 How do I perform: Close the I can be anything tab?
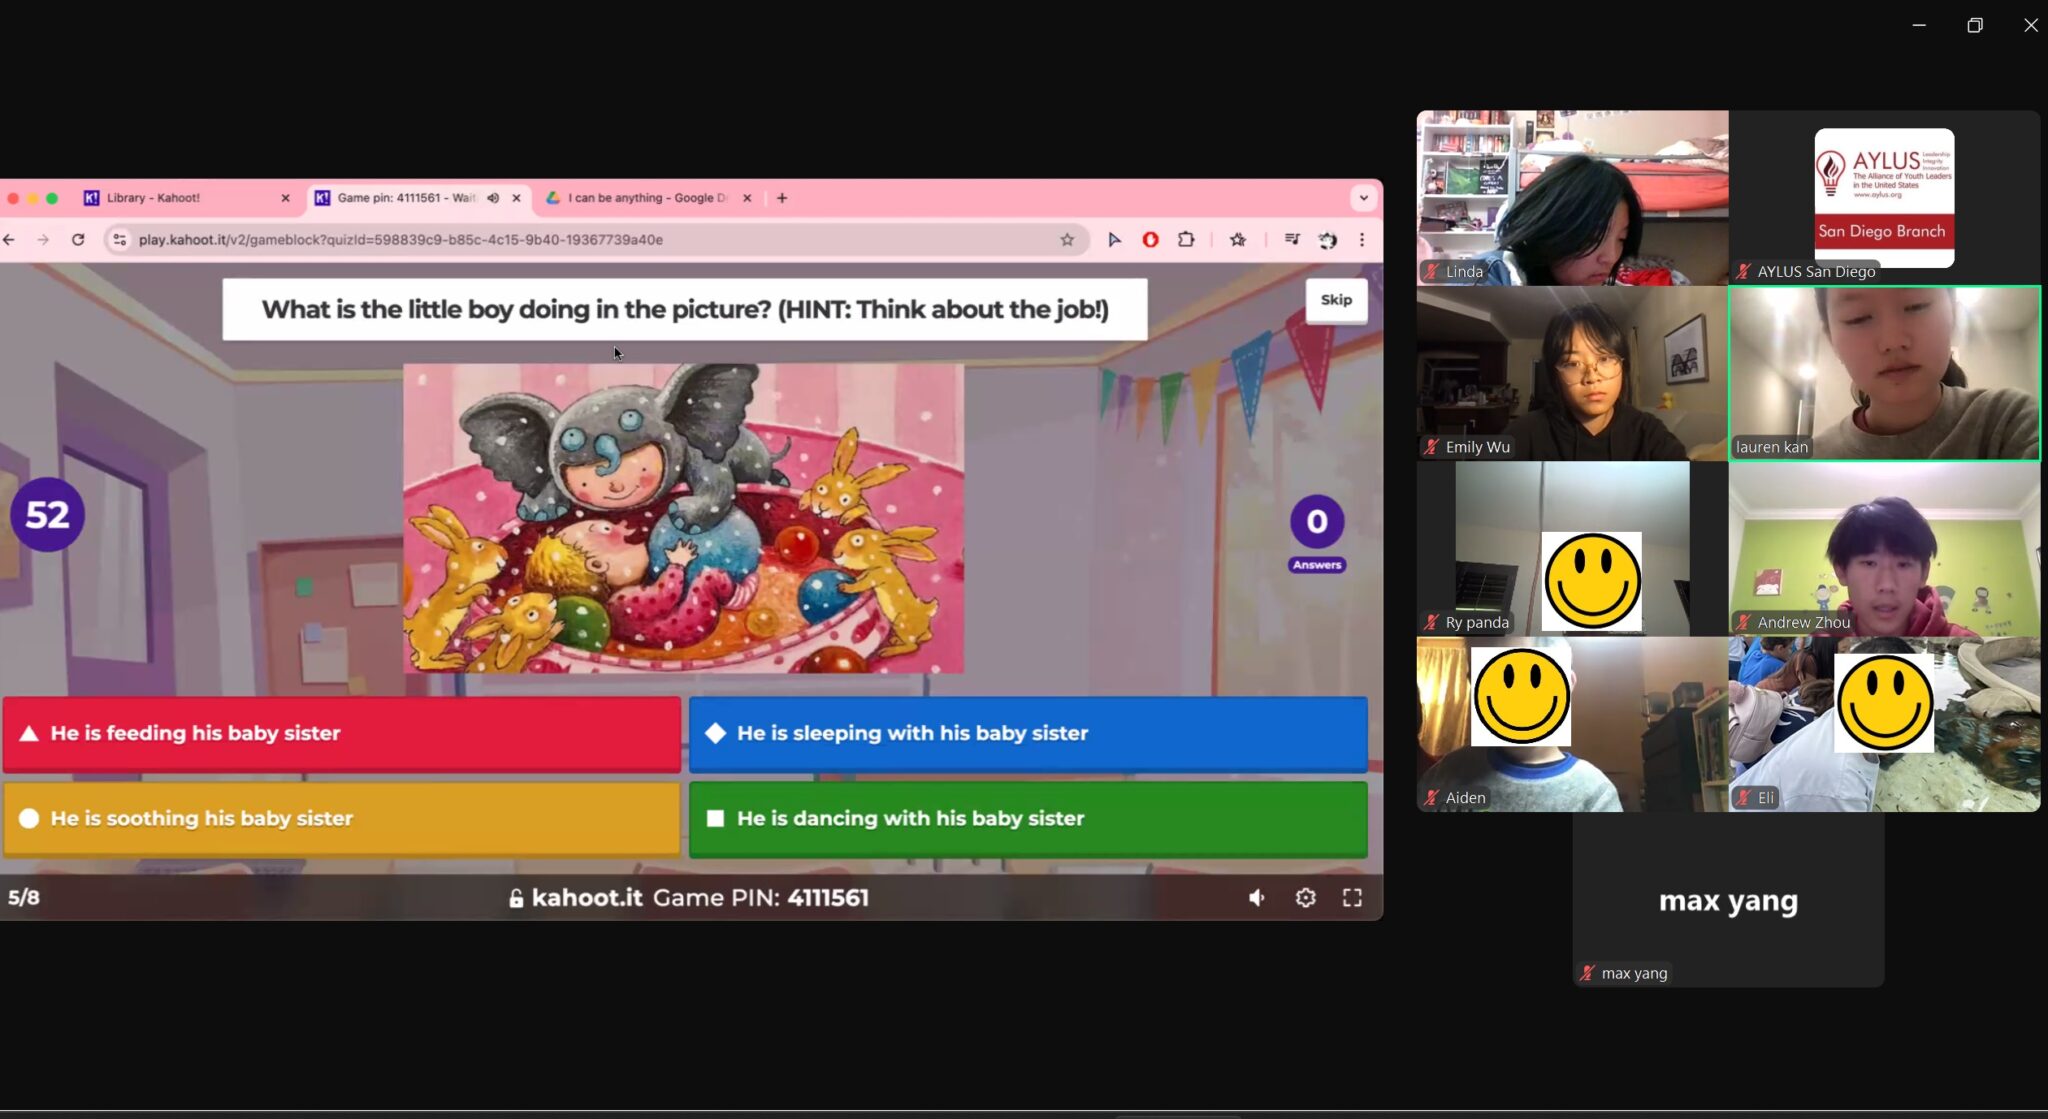(747, 198)
